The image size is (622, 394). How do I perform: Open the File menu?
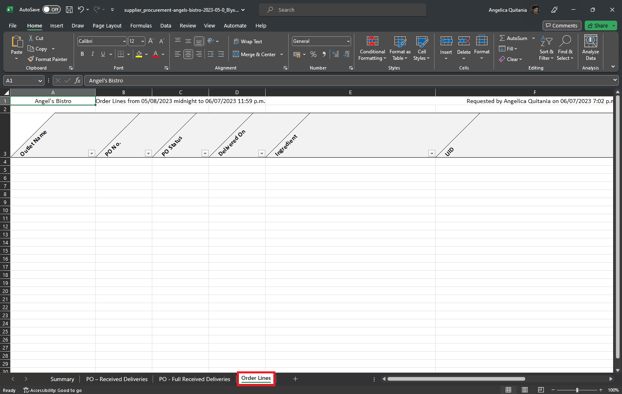(x=13, y=25)
